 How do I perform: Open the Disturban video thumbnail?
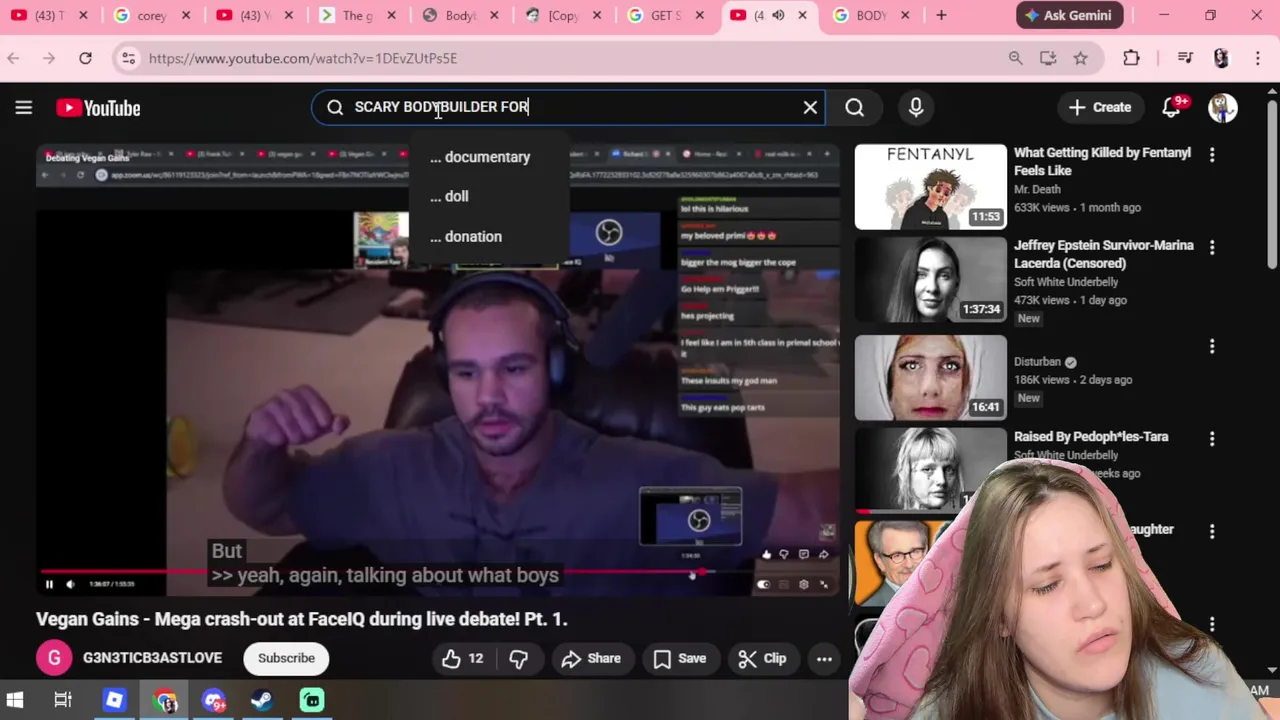(x=930, y=377)
